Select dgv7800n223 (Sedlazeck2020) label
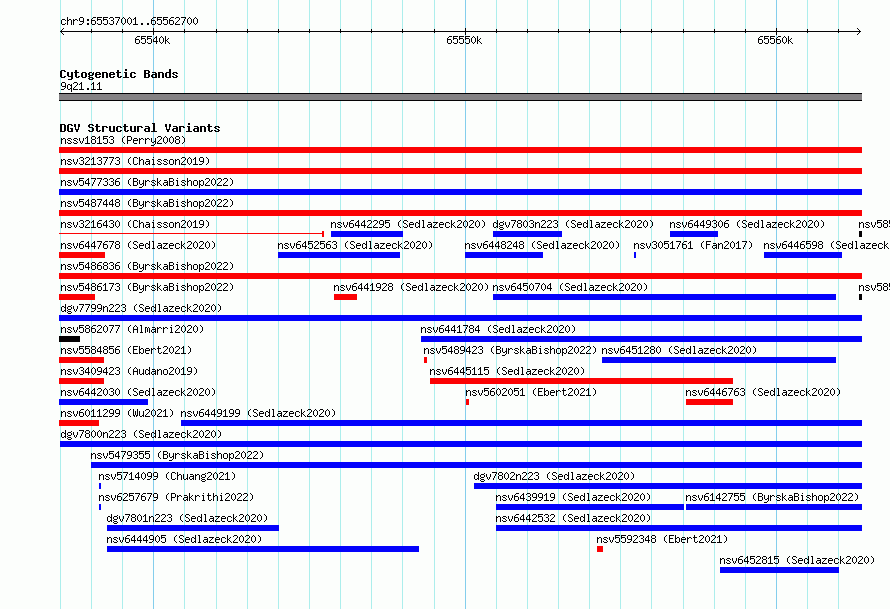Image resolution: width=890 pixels, height=609 pixels. (x=141, y=434)
